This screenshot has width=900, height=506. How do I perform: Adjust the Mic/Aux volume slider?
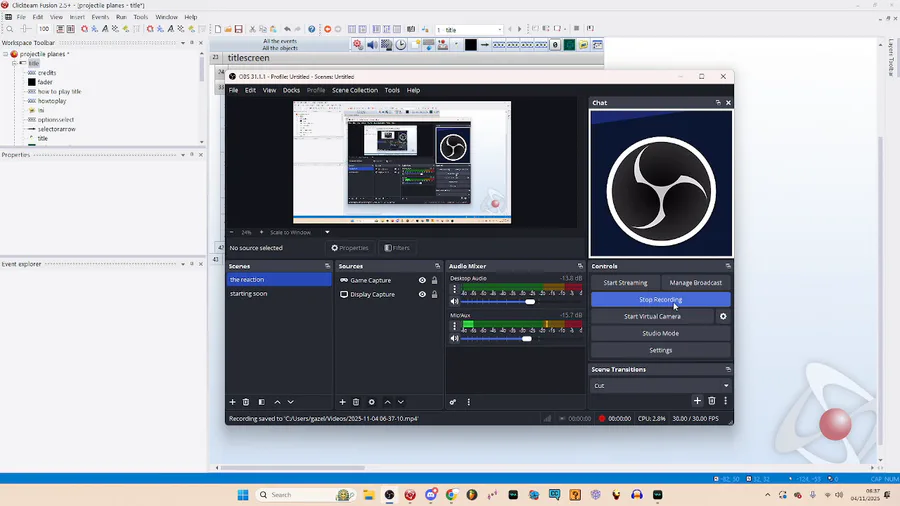pos(527,339)
